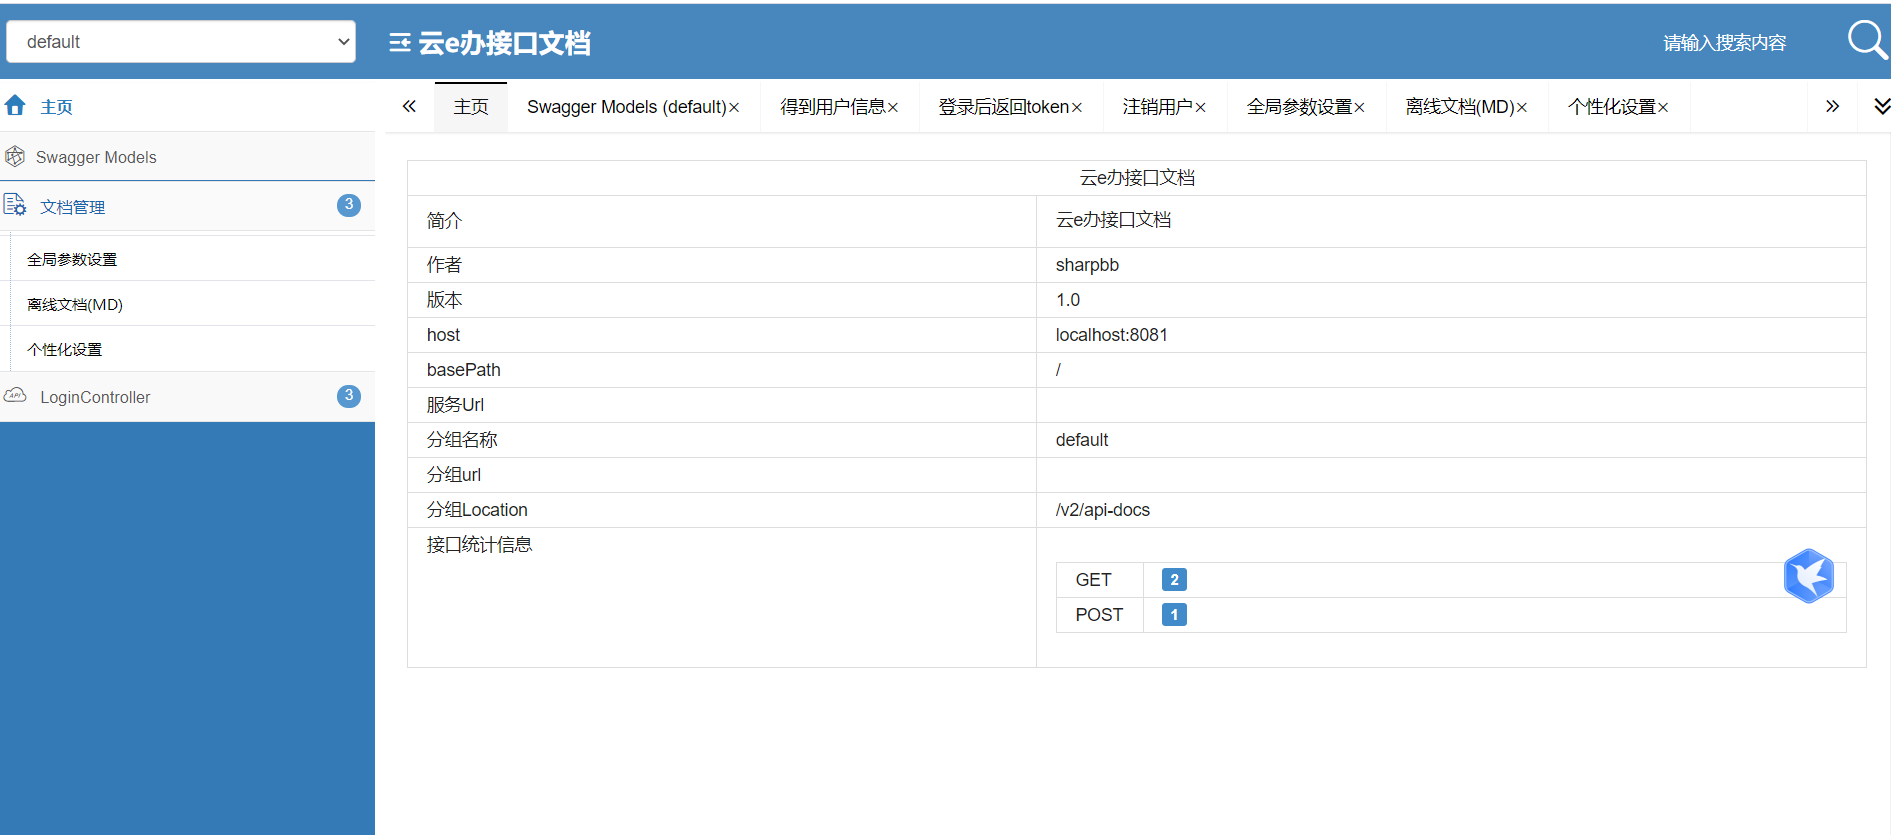Switch to the 主页 tab
Screen dimensions: 1891x835
[x=471, y=107]
